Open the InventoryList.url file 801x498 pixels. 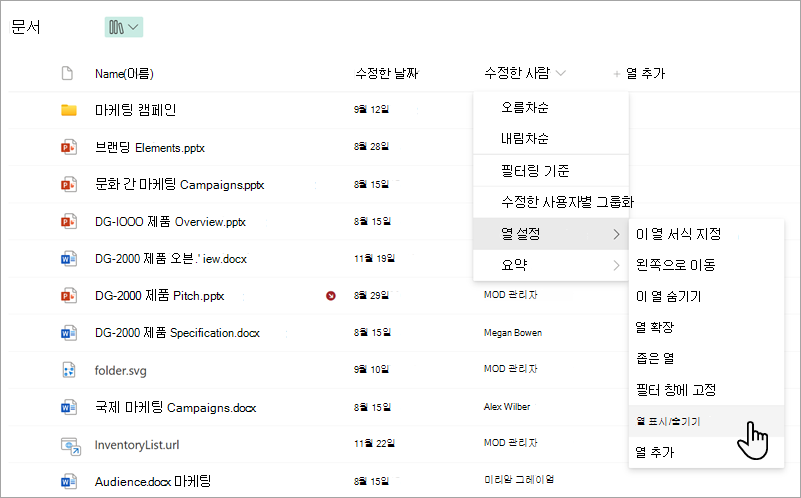136,445
